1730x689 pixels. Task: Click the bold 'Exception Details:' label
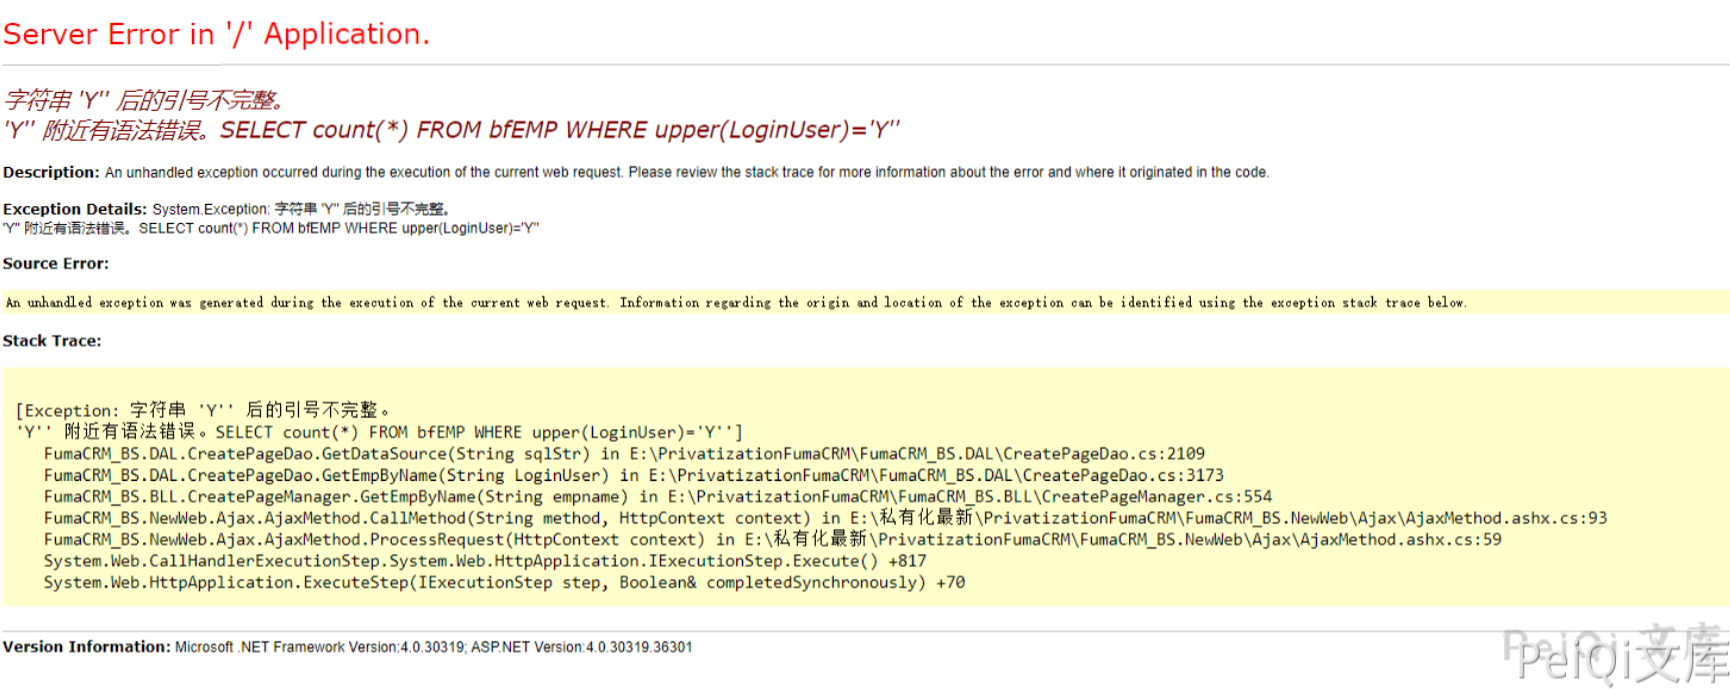tap(75, 209)
